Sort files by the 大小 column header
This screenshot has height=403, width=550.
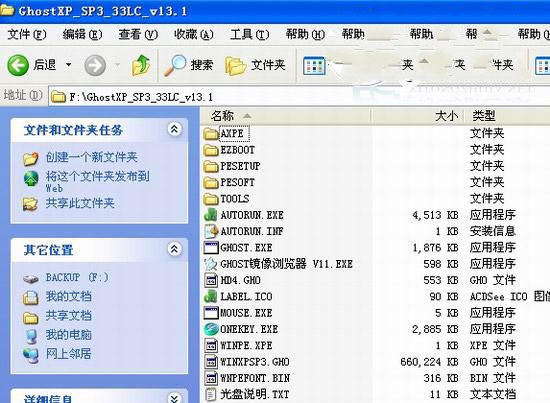point(418,116)
